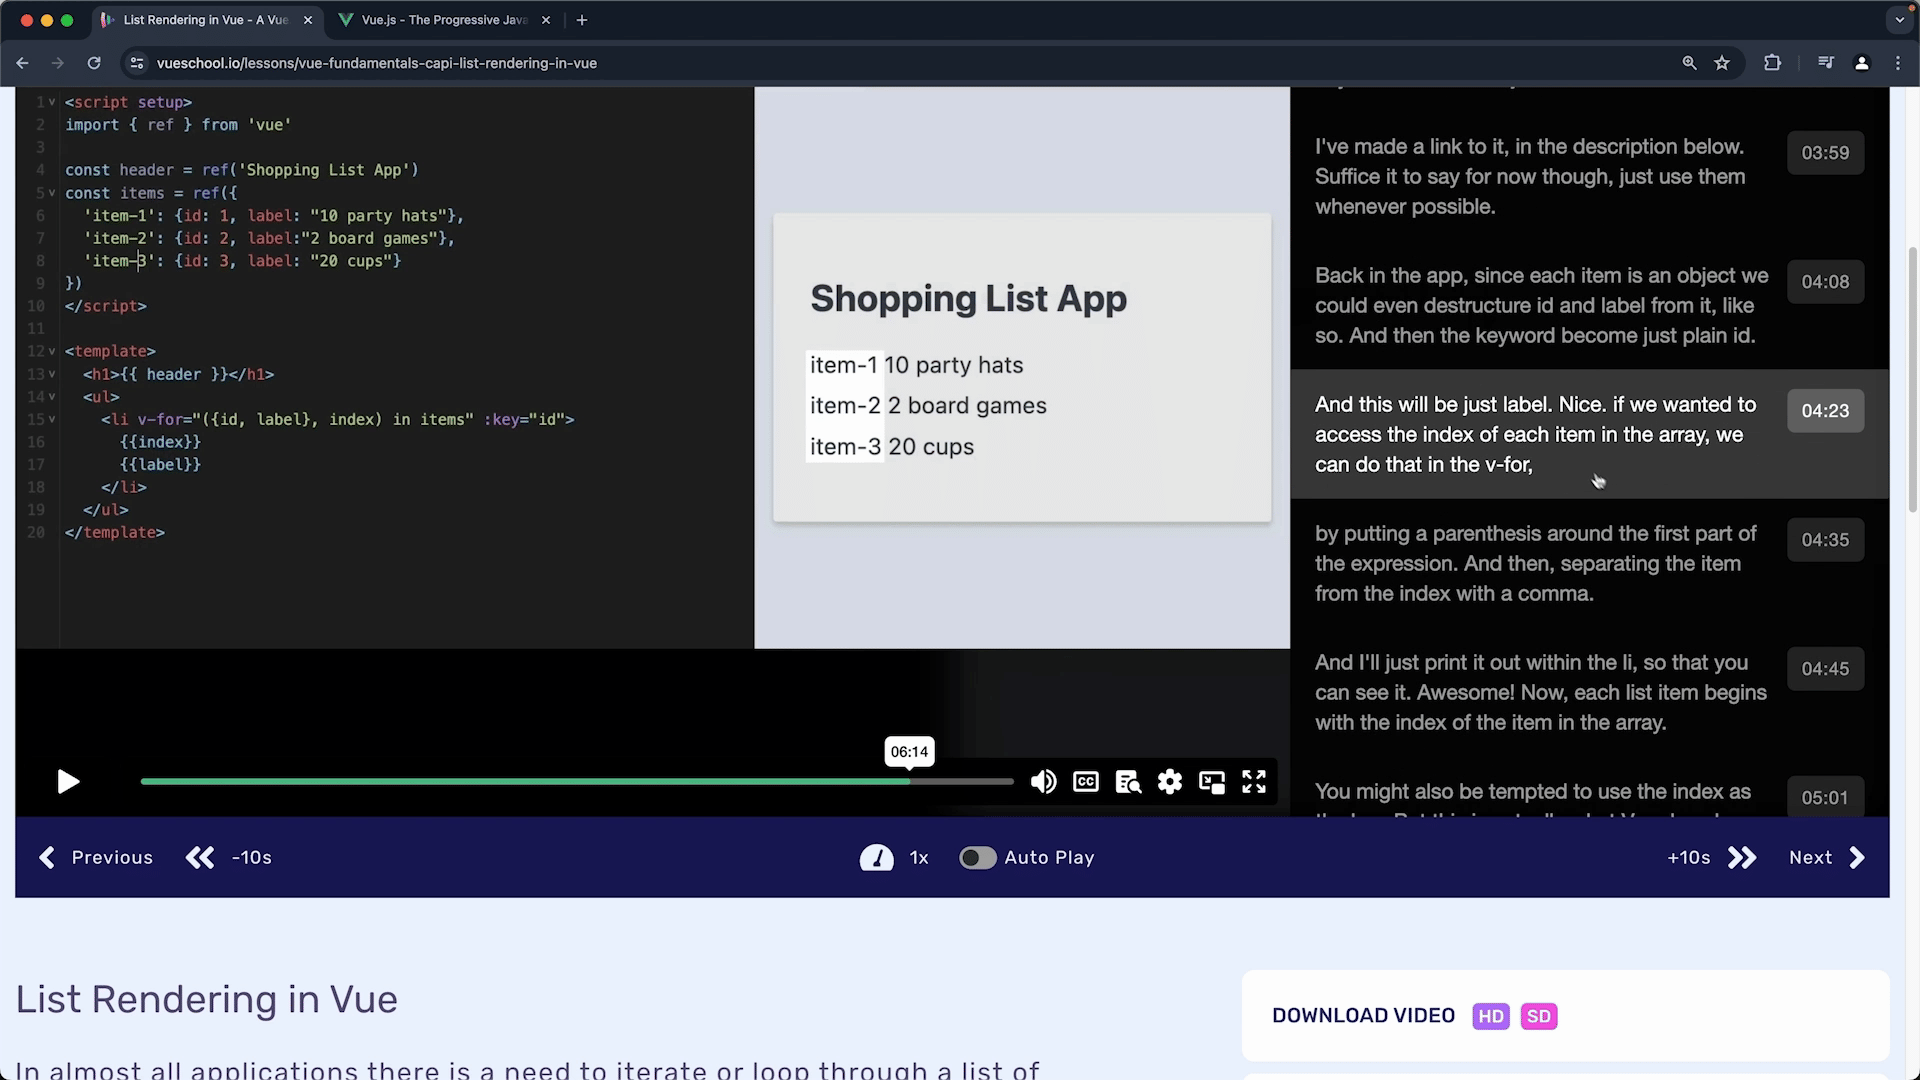Click the video progress bar
This screenshot has height=1080, width=1920.
(577, 782)
